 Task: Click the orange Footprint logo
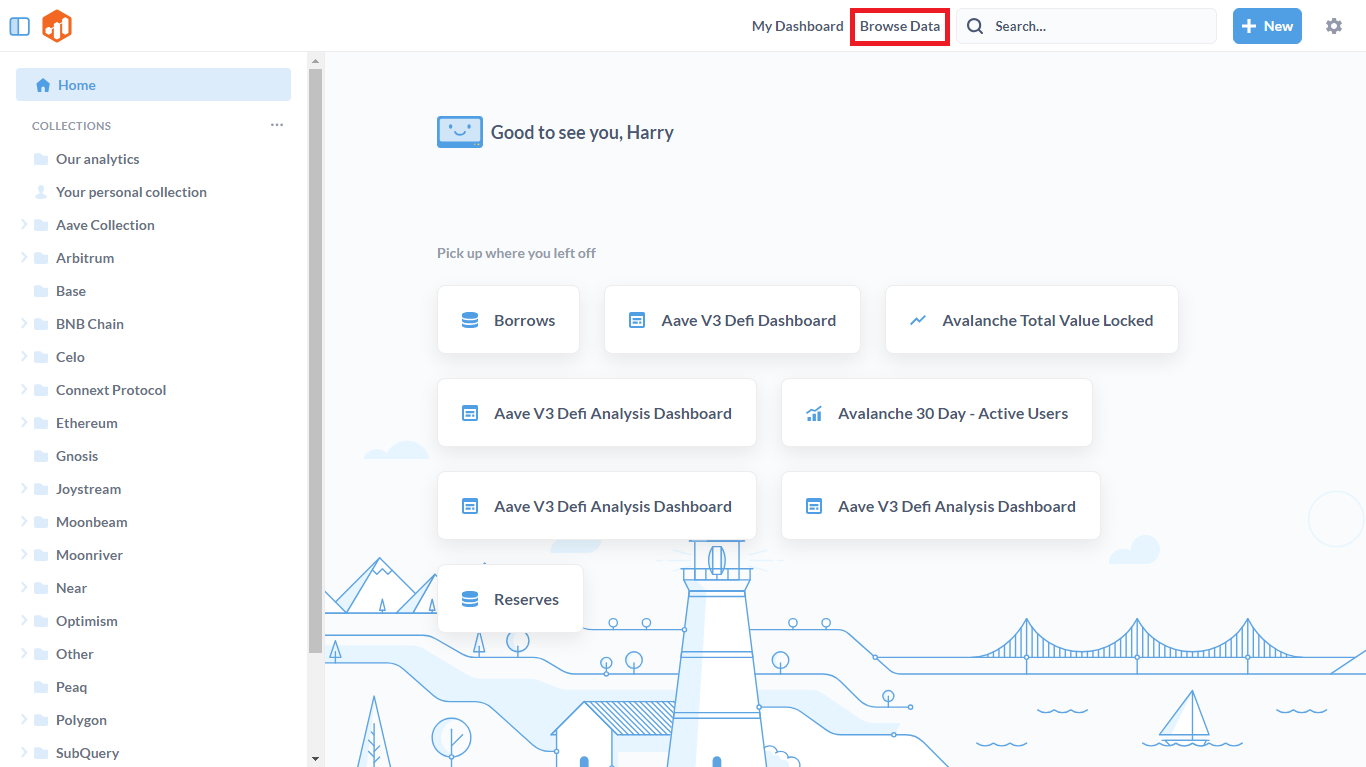tap(57, 26)
